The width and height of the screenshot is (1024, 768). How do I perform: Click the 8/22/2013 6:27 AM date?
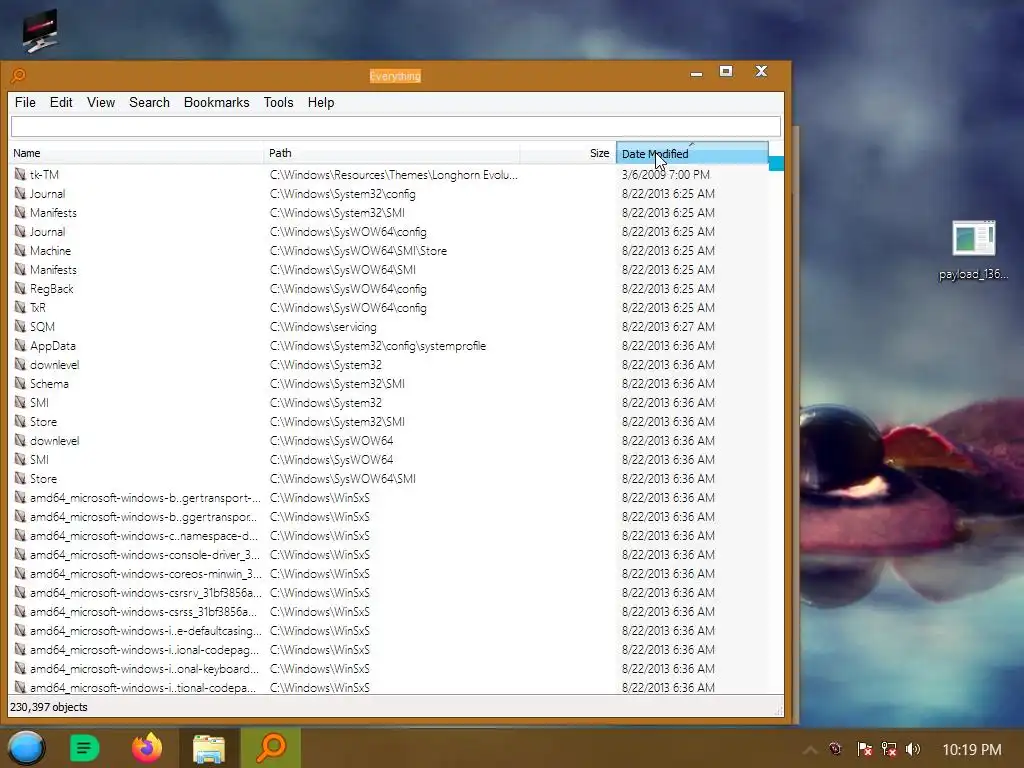(x=668, y=327)
